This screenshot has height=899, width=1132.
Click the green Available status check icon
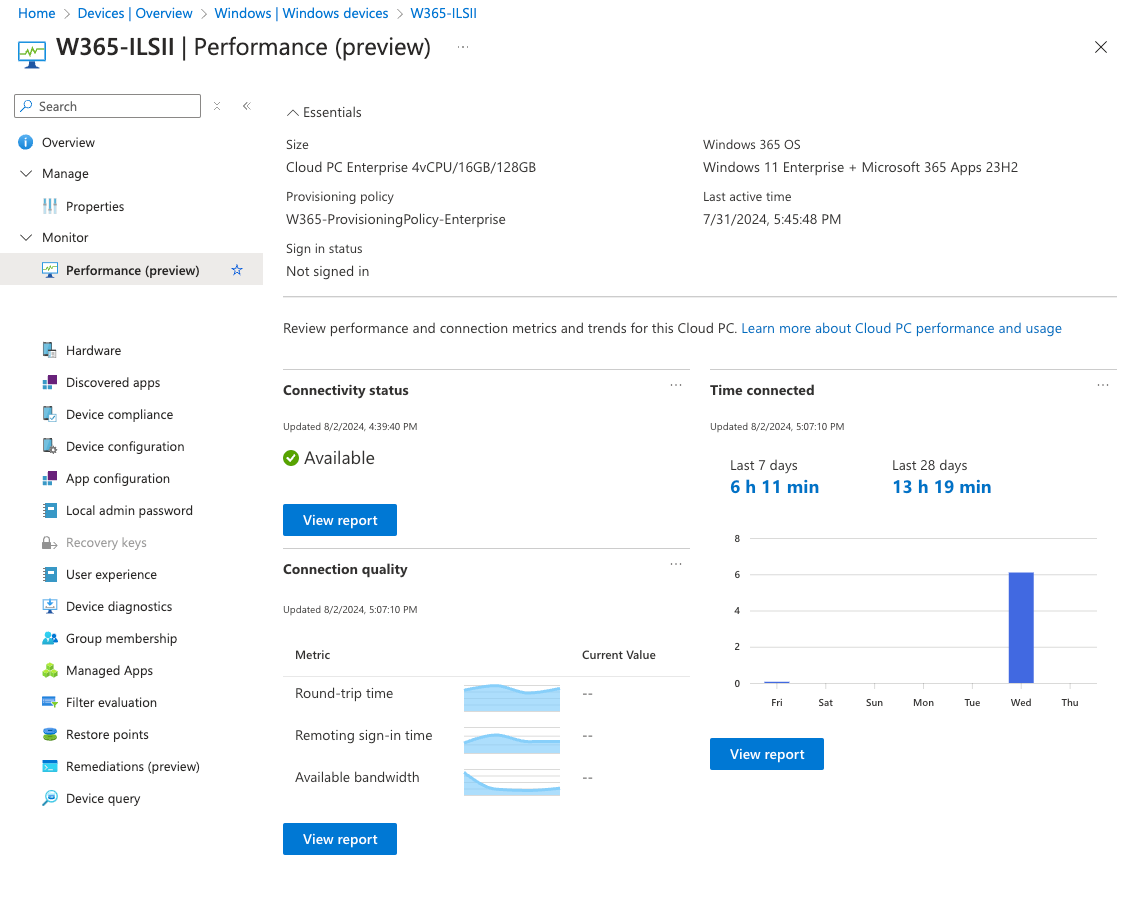[291, 459]
